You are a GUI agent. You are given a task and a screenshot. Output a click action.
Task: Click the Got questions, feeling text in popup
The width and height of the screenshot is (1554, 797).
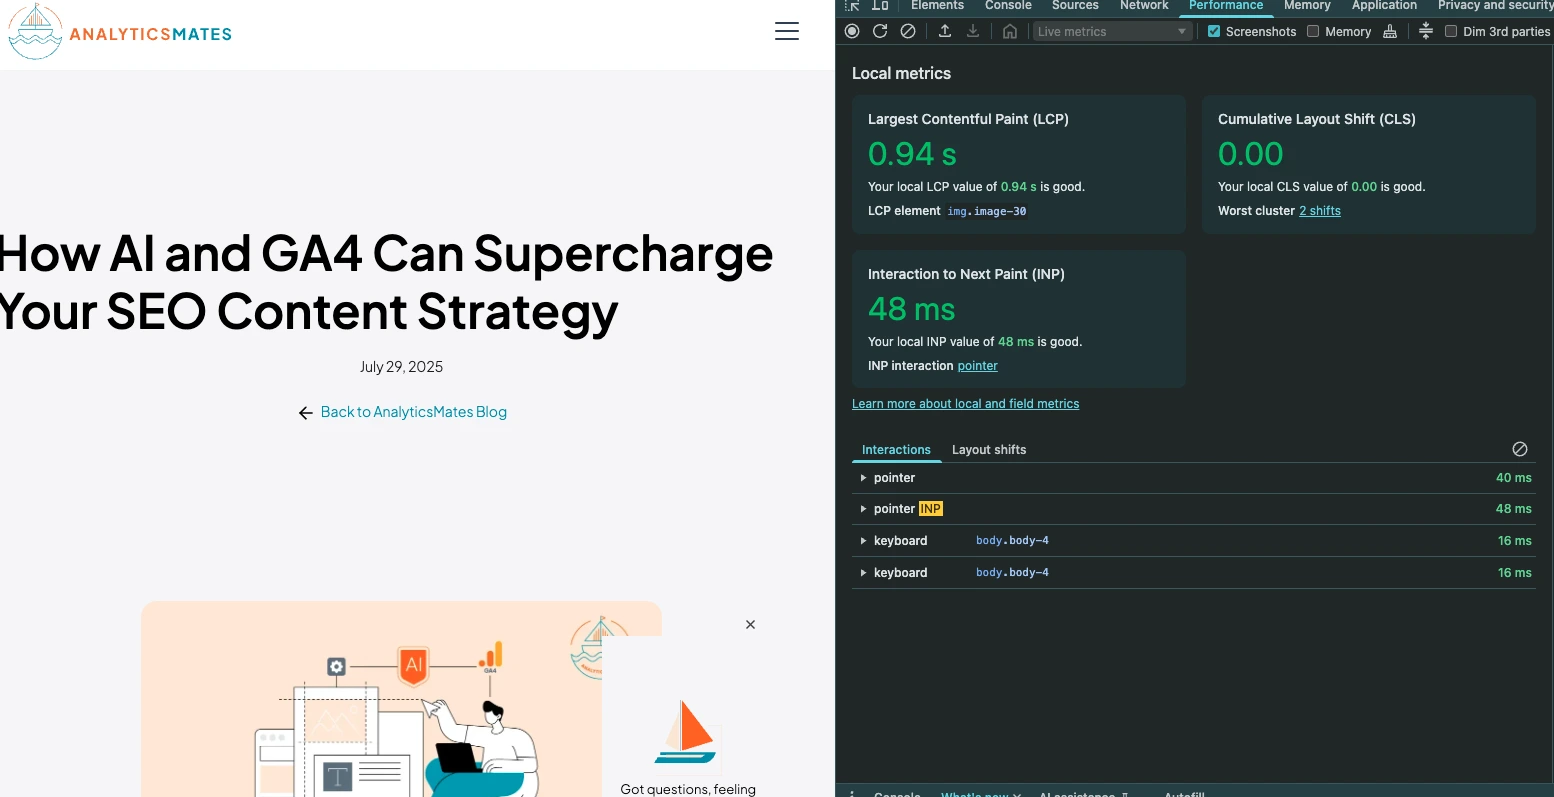688,789
